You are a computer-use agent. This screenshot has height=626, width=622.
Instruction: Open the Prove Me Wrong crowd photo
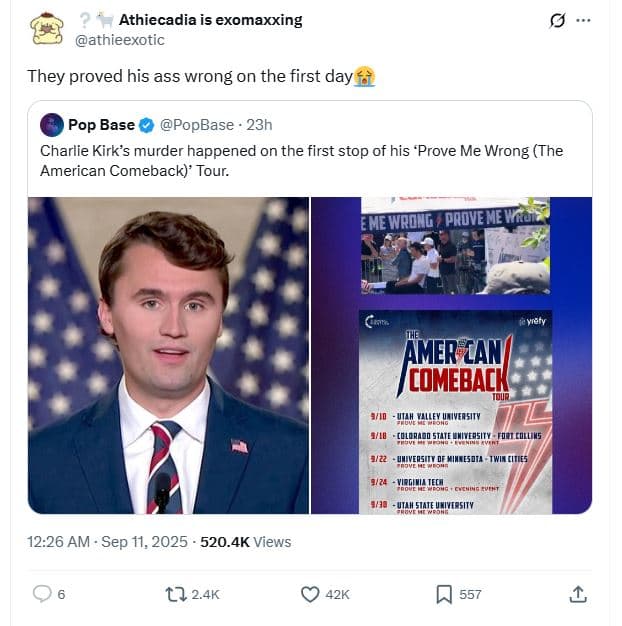point(455,245)
